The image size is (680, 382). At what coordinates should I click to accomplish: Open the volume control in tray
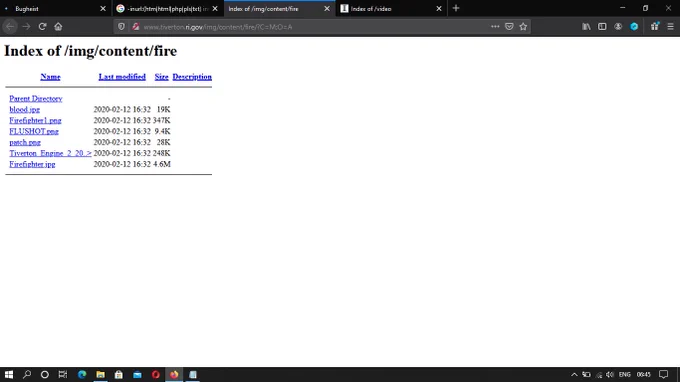point(610,375)
